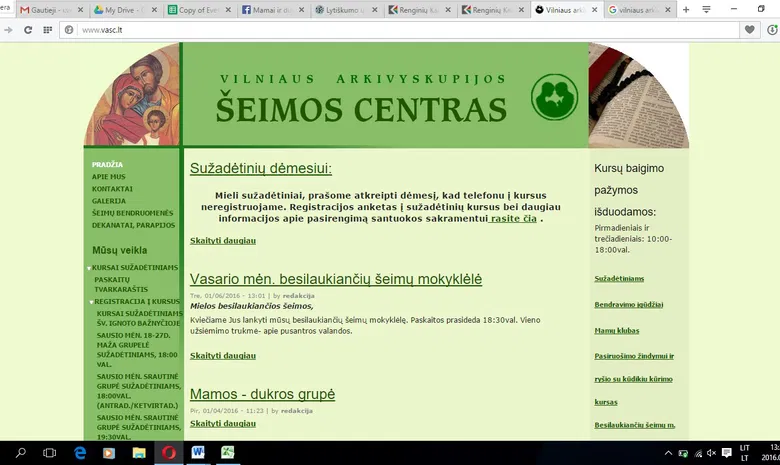The image size is (780, 465).
Task: Click the Šeimos Centras round green logo
Action: [554, 97]
